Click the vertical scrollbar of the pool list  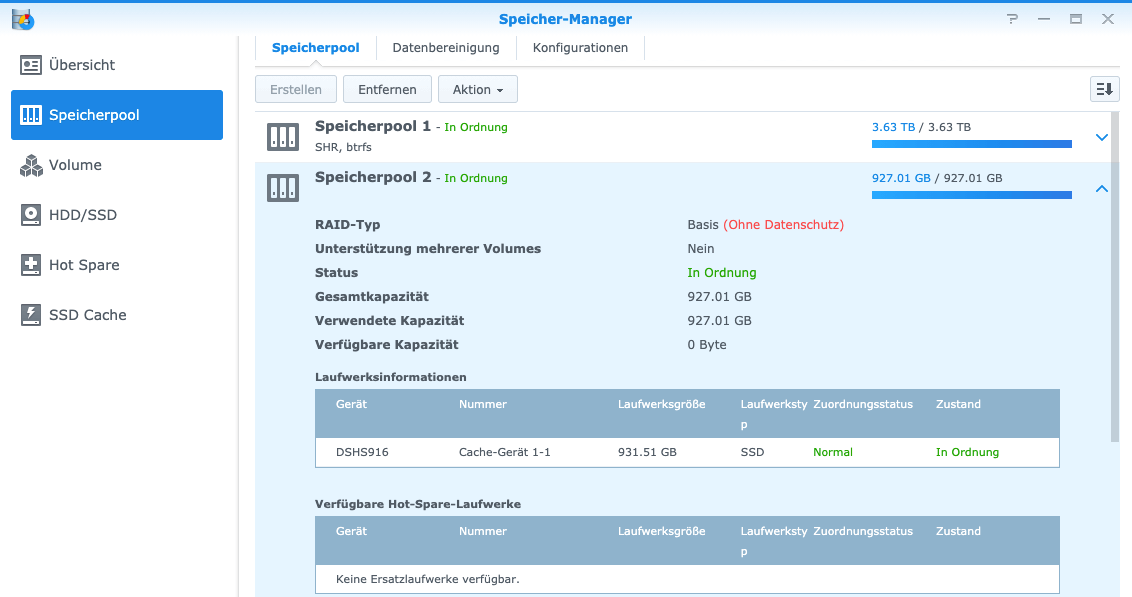coord(1115,276)
